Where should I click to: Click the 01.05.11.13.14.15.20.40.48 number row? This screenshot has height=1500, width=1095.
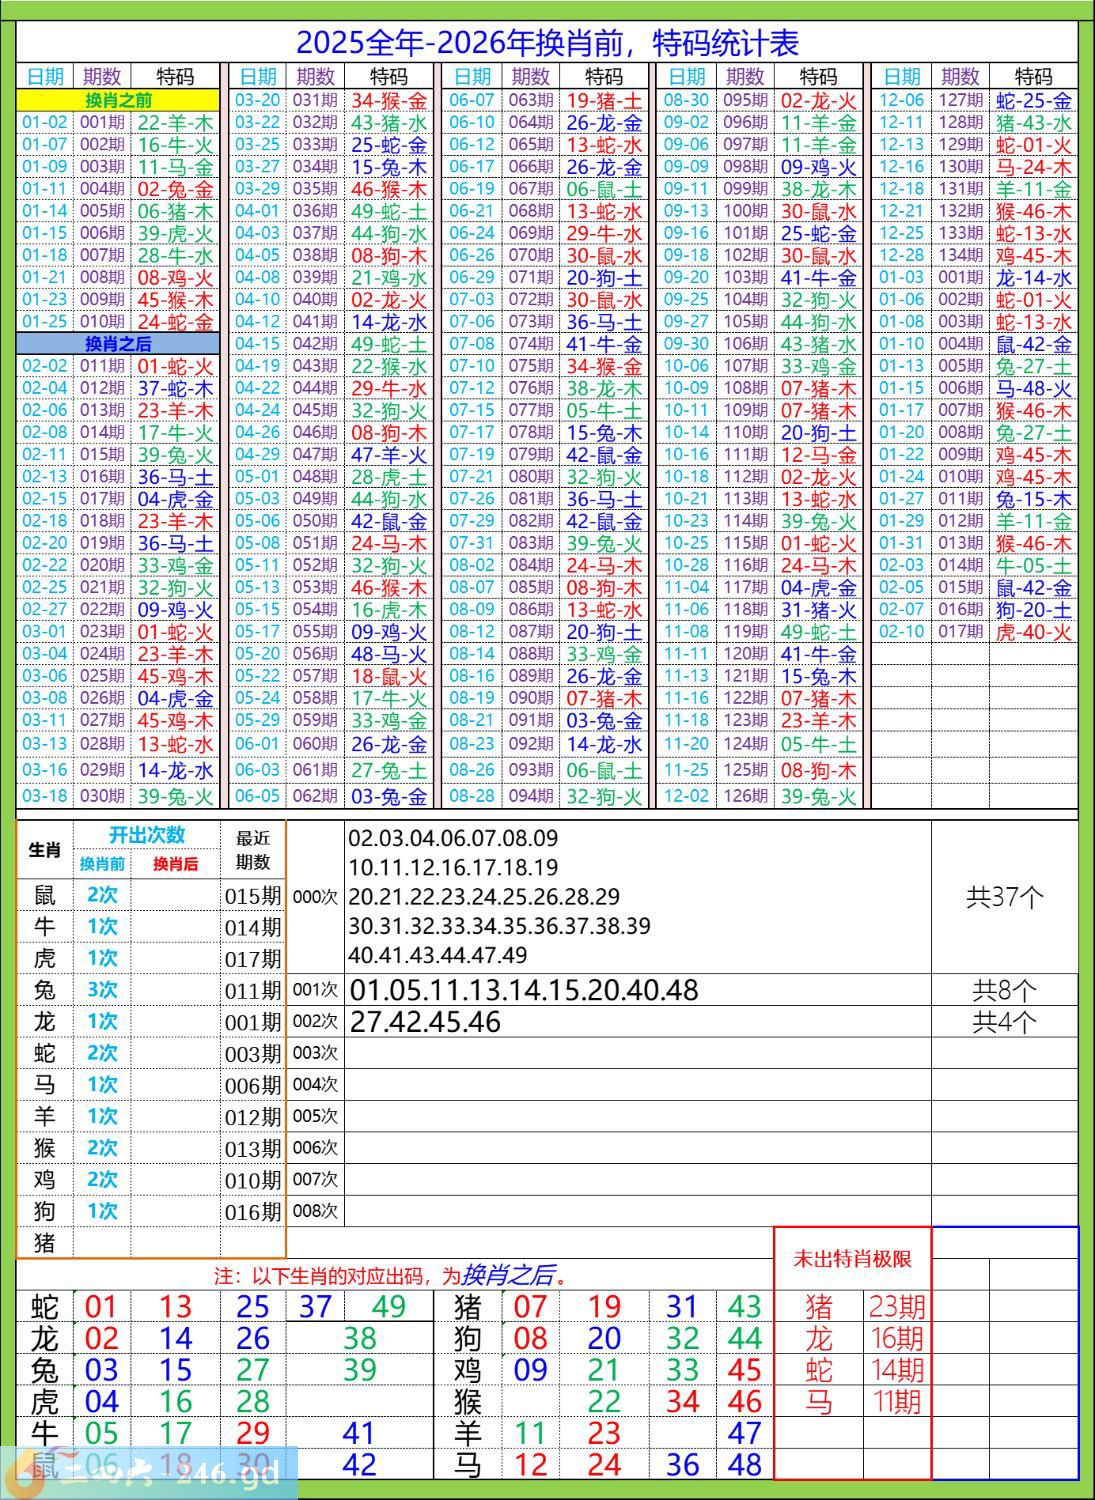(x=524, y=990)
